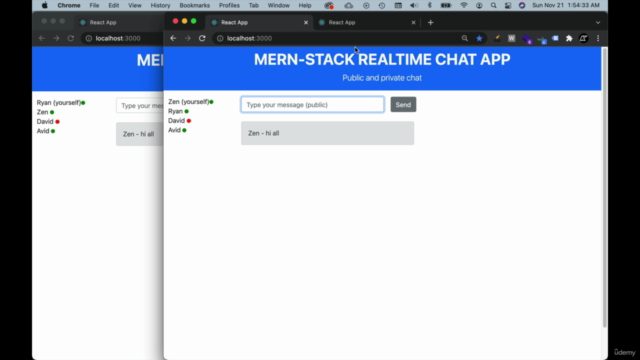Bookmark this page with the star icon
The width and height of the screenshot is (640, 360).
(x=479, y=38)
